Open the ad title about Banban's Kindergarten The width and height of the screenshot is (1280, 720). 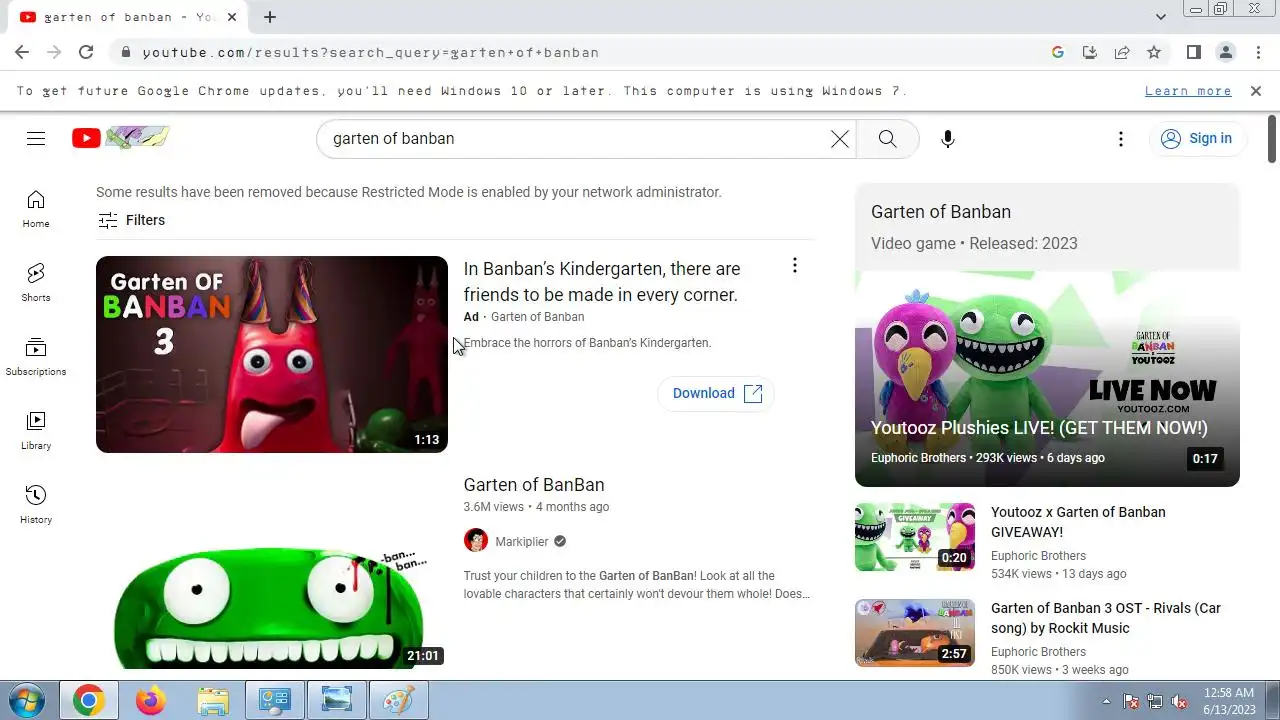[602, 282]
